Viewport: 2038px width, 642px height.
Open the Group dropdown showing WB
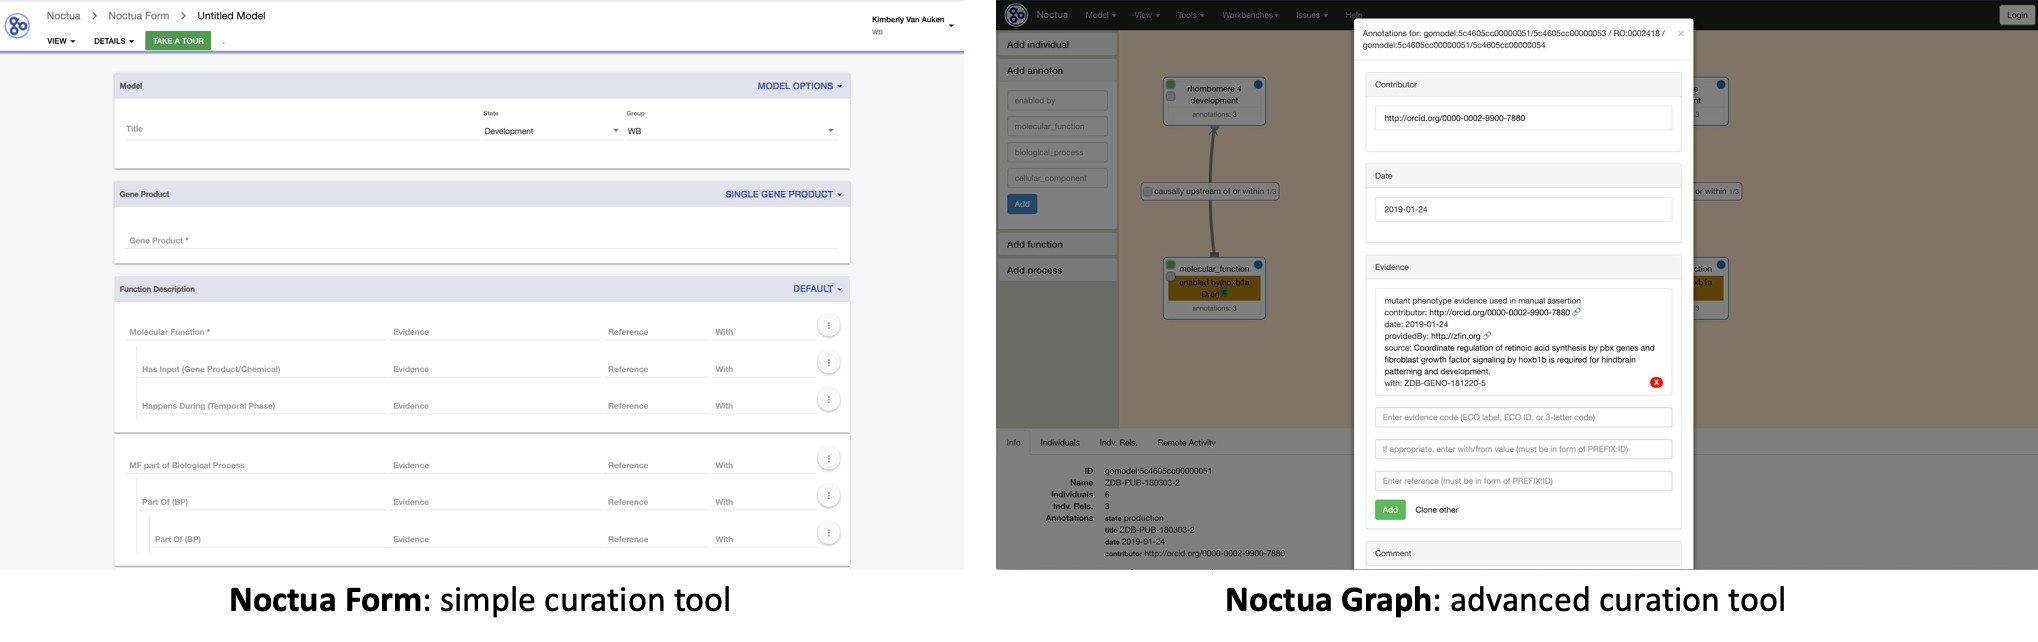click(x=730, y=131)
